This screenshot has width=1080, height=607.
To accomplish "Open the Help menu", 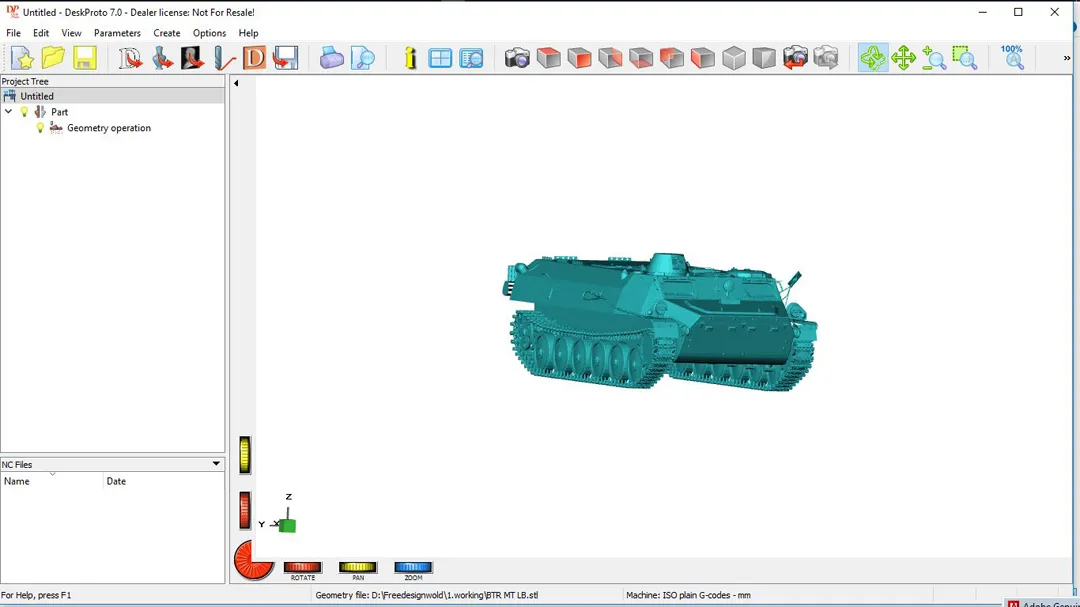I will tap(248, 33).
